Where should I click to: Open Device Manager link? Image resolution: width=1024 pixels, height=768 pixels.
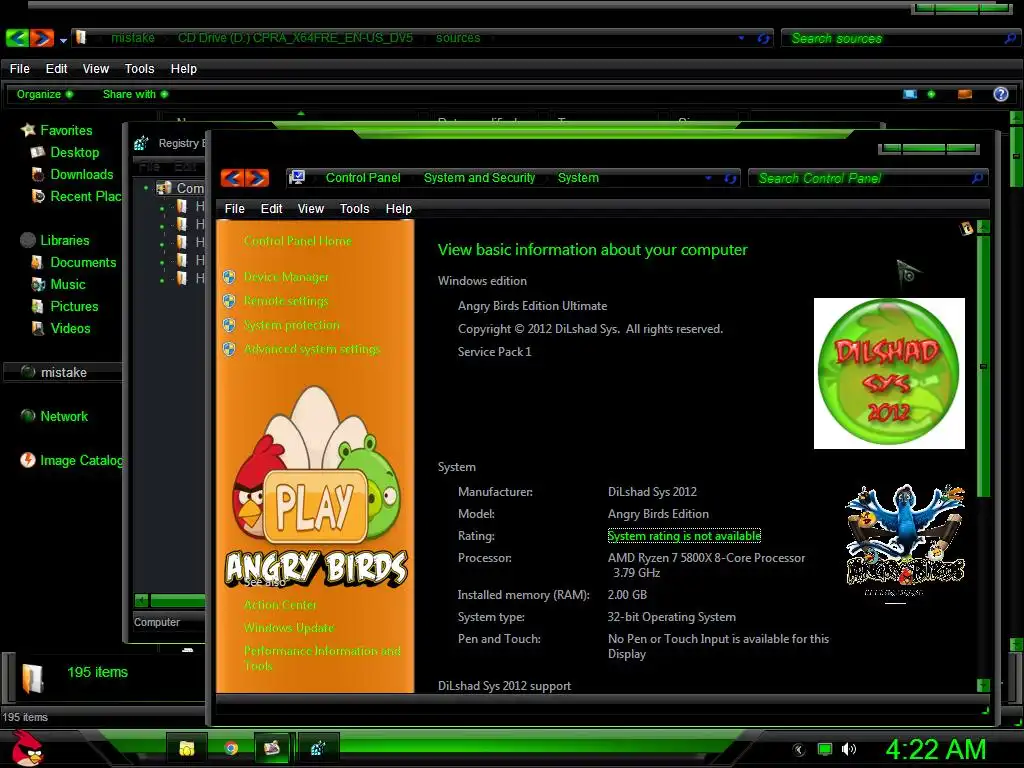286,277
